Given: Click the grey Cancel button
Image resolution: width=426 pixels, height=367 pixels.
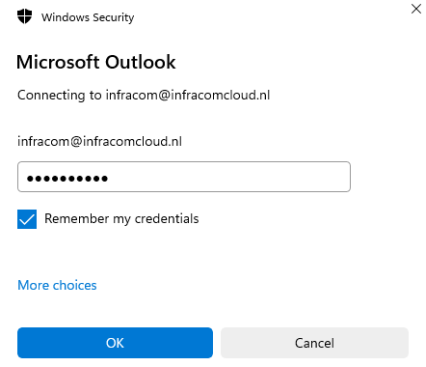Looking at the screenshot, I should point(314,343).
